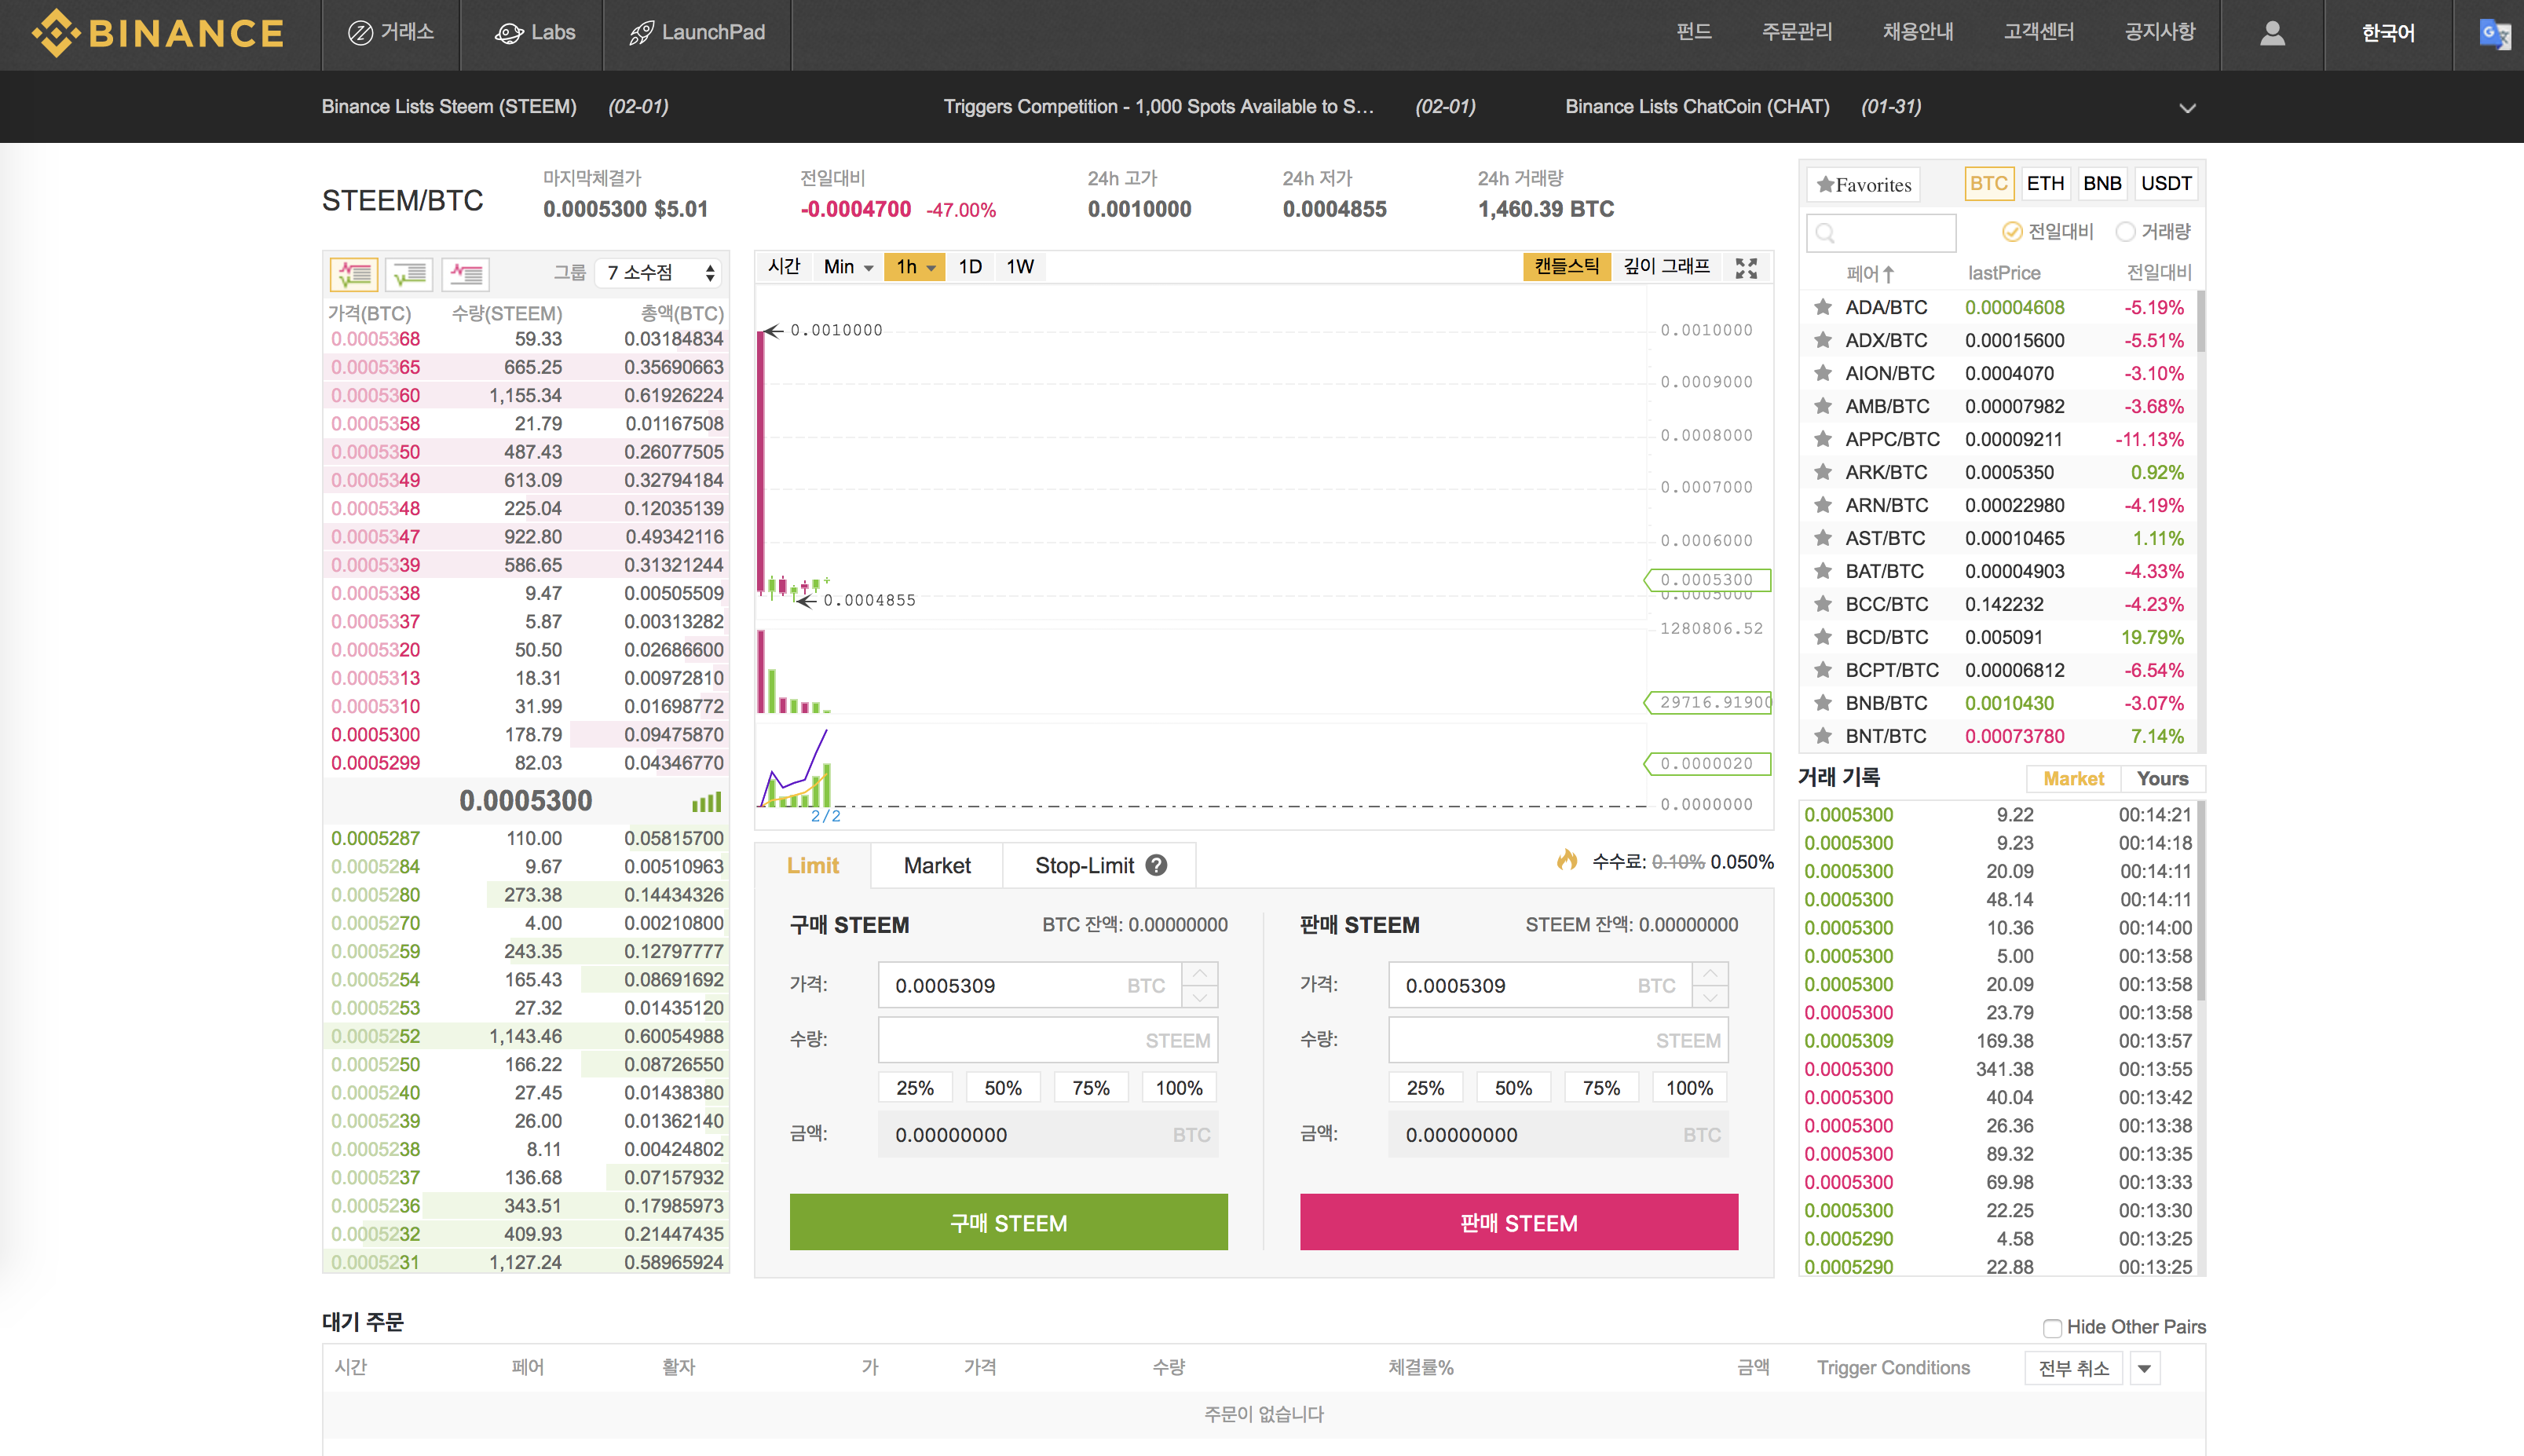Select the bids-only order book view
Viewport: 2524px width, 1456px height.
[x=408, y=272]
